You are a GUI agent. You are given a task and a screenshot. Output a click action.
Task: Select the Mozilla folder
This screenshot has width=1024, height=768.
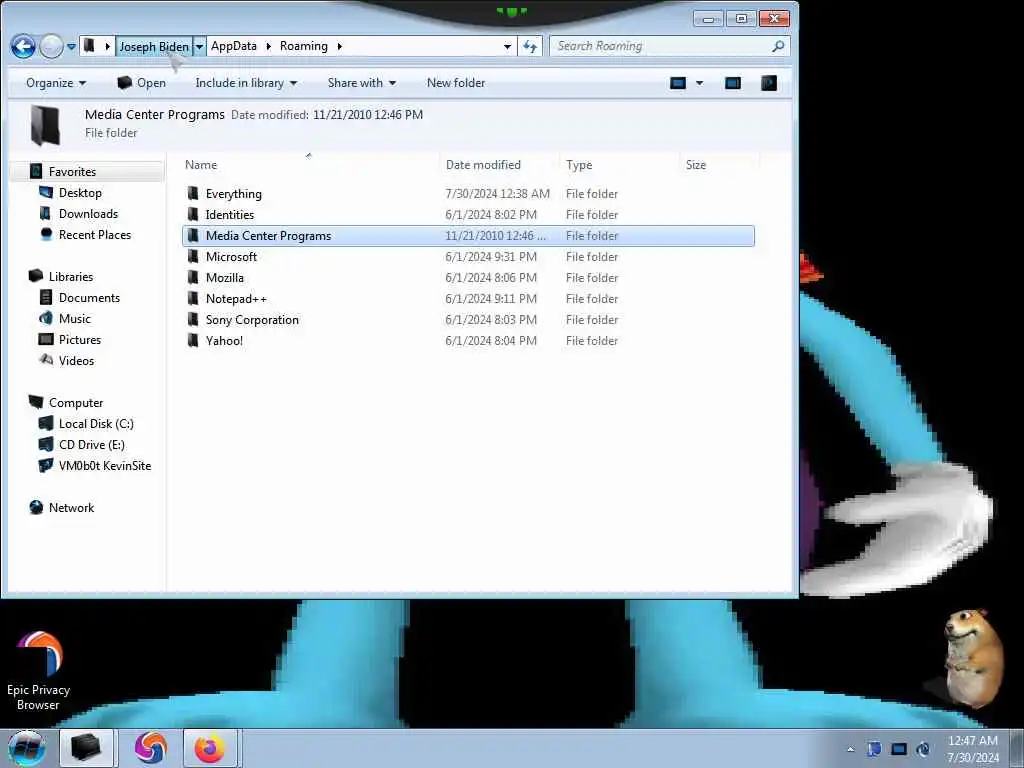point(225,278)
